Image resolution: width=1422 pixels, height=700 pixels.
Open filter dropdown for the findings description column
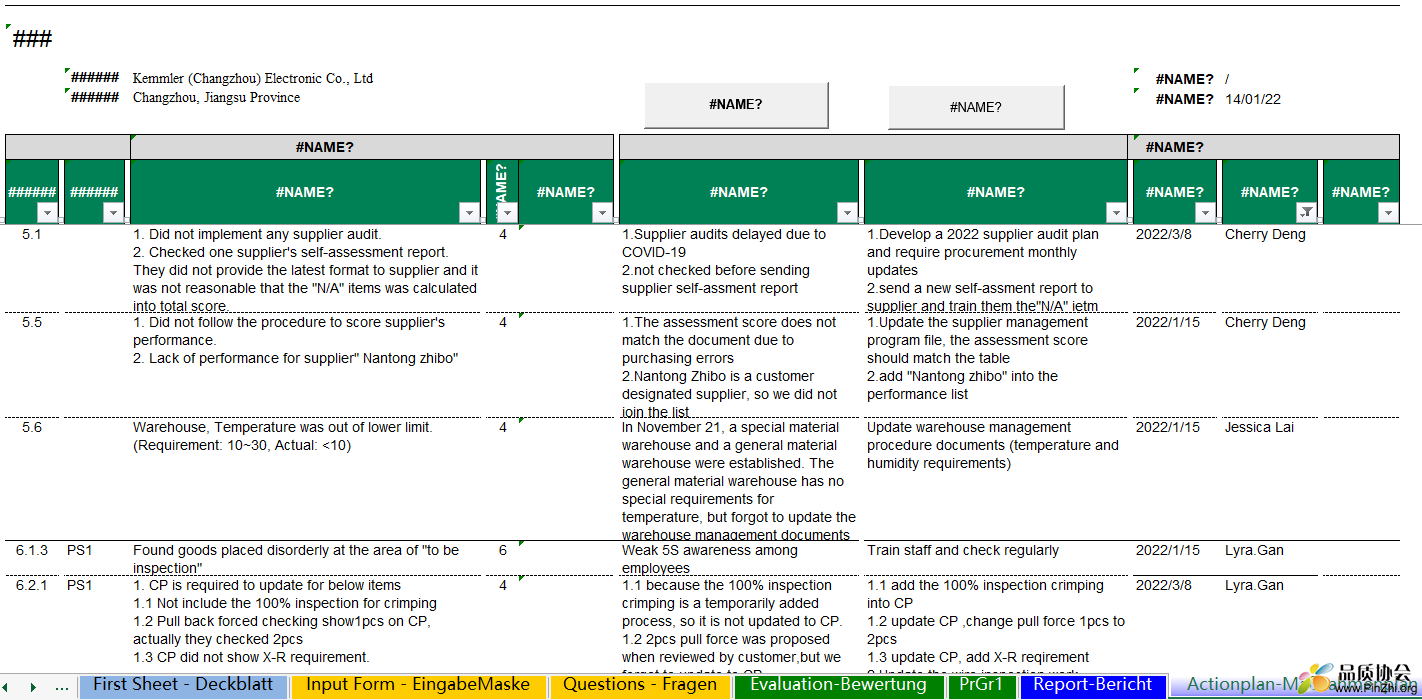pos(469,212)
